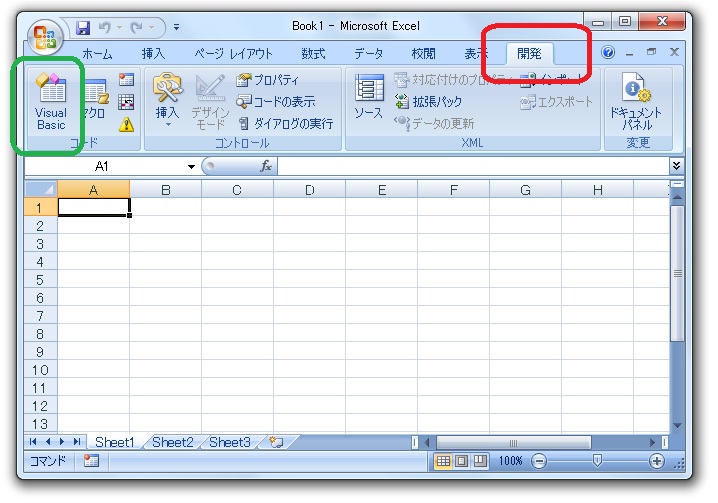Switch to Page Break Preview button
718x503 pixels.
click(480, 461)
